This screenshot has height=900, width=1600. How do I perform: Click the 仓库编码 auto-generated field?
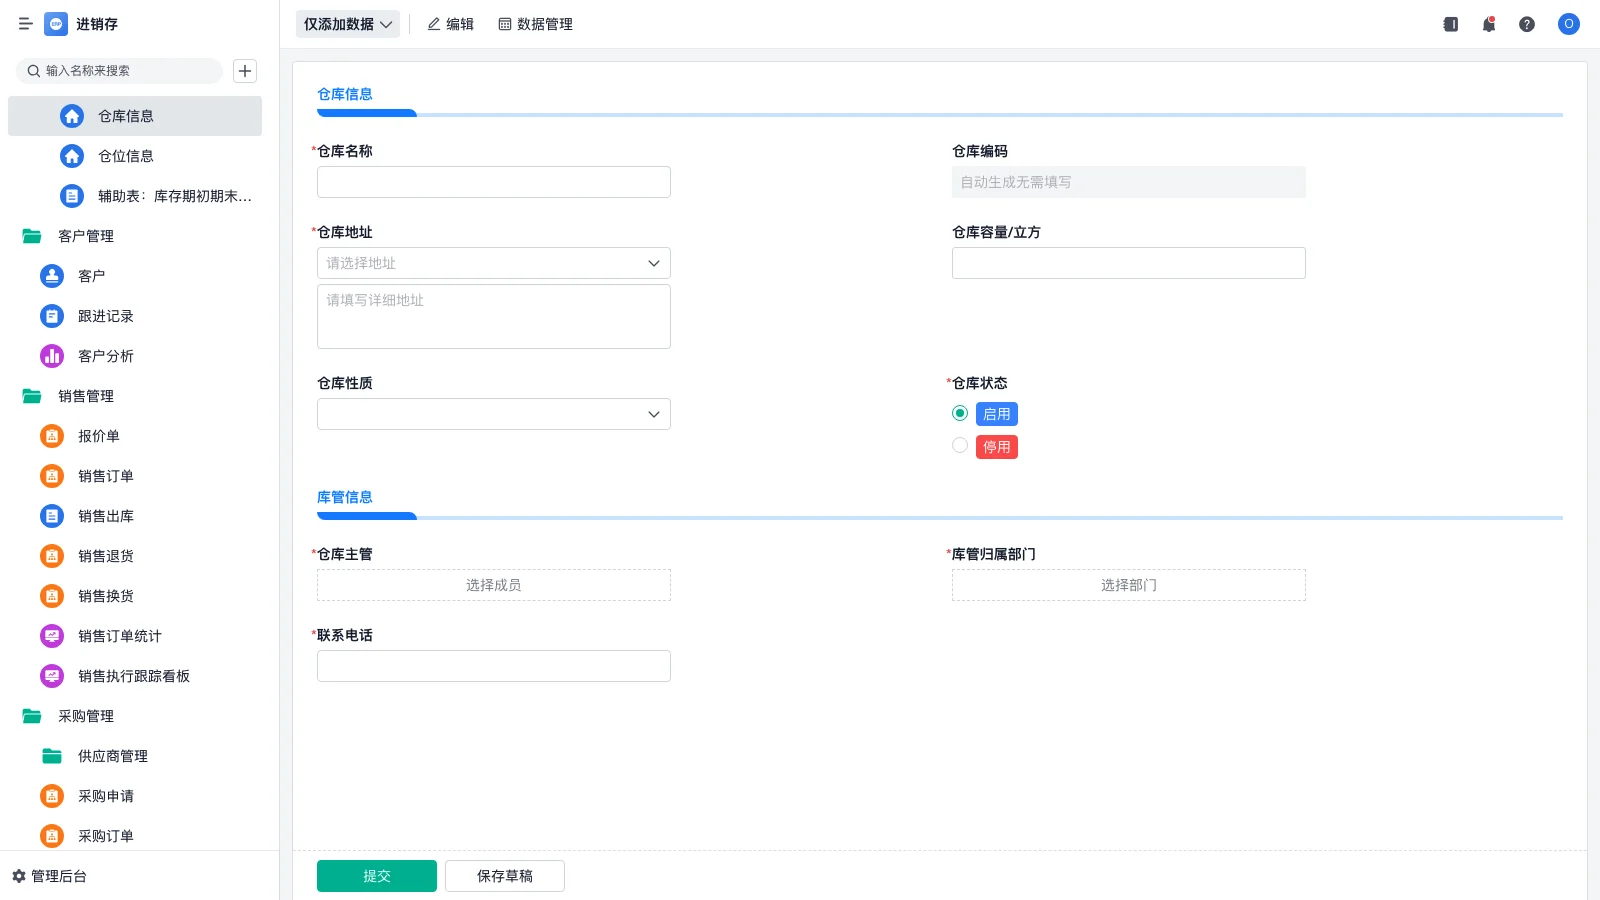(1129, 182)
